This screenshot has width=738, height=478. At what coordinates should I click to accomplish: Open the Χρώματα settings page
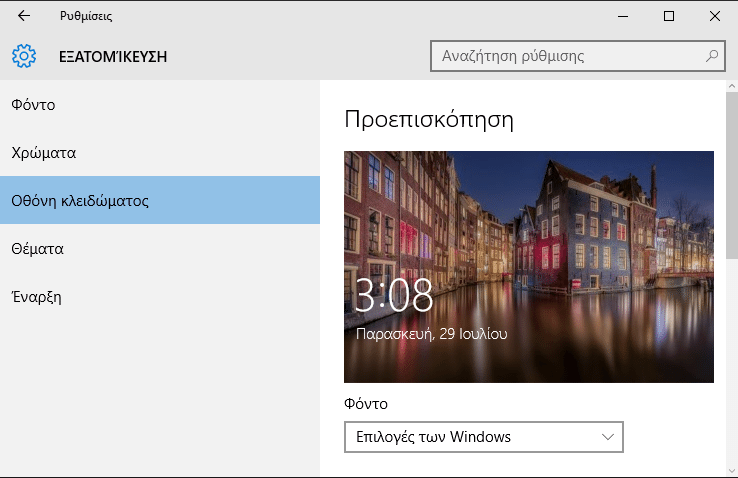[160, 152]
